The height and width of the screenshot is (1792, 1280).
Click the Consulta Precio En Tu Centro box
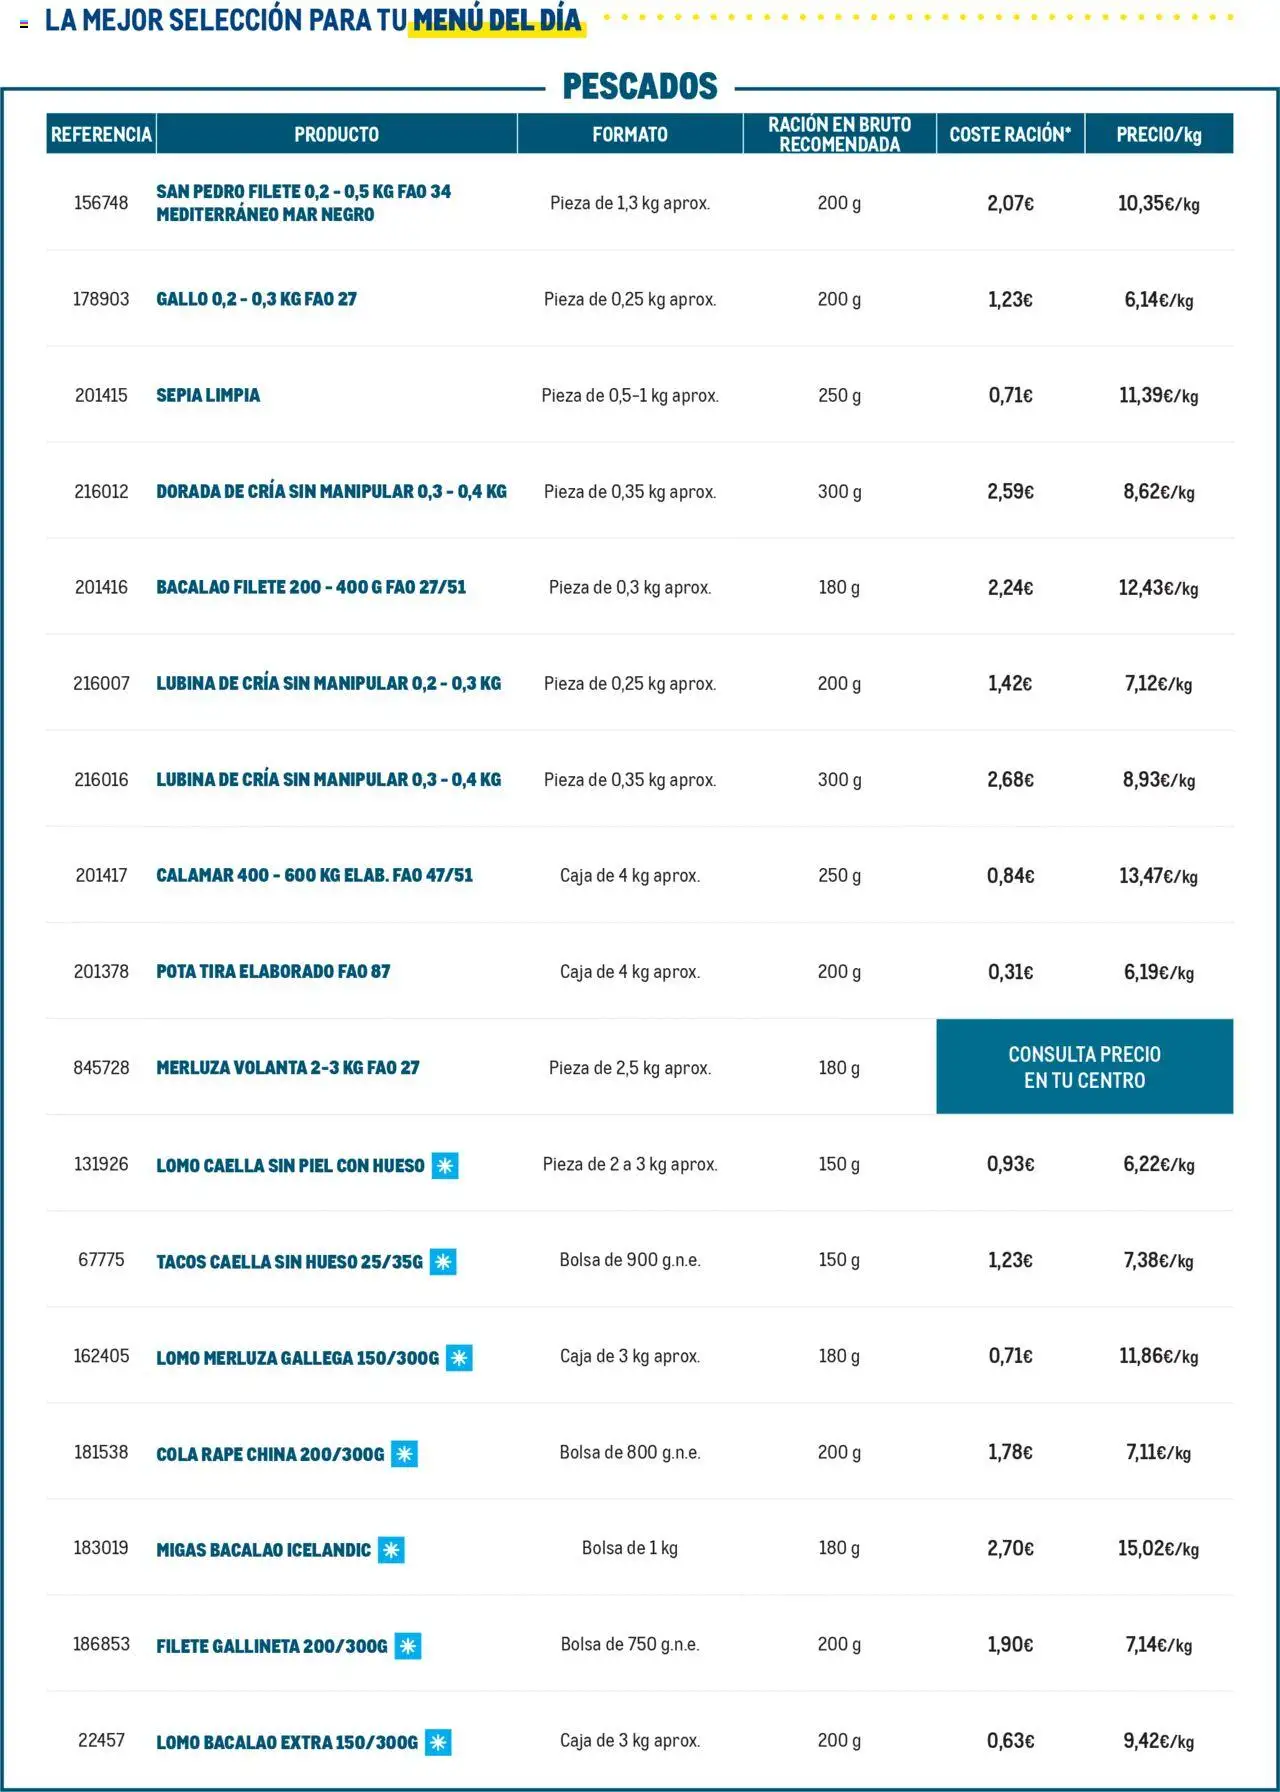(1084, 1067)
